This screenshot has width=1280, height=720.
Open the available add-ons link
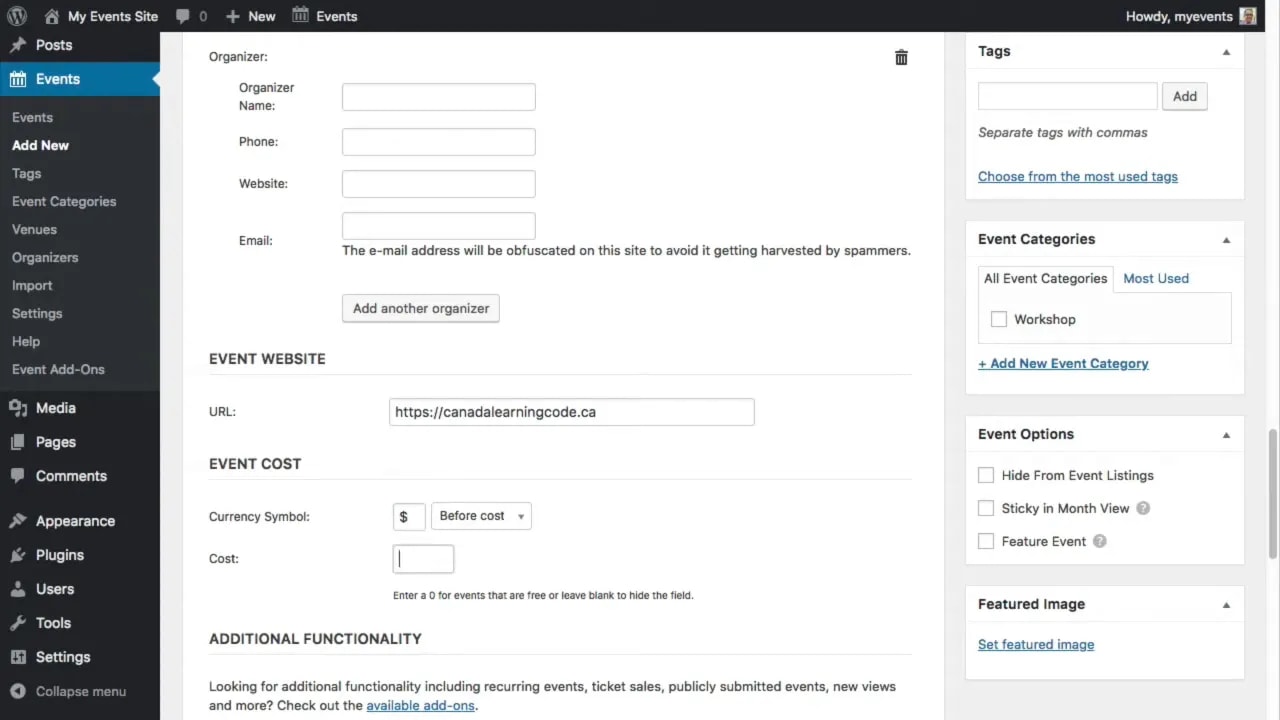[420, 705]
